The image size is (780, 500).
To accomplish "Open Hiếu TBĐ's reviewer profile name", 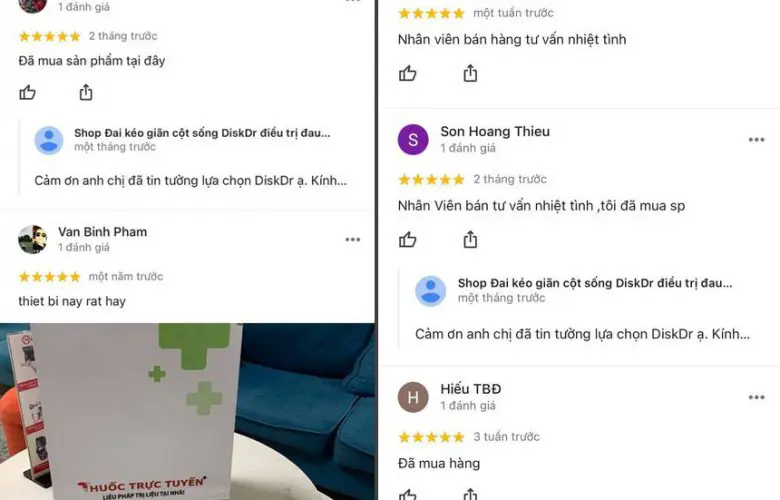I will 471,389.
